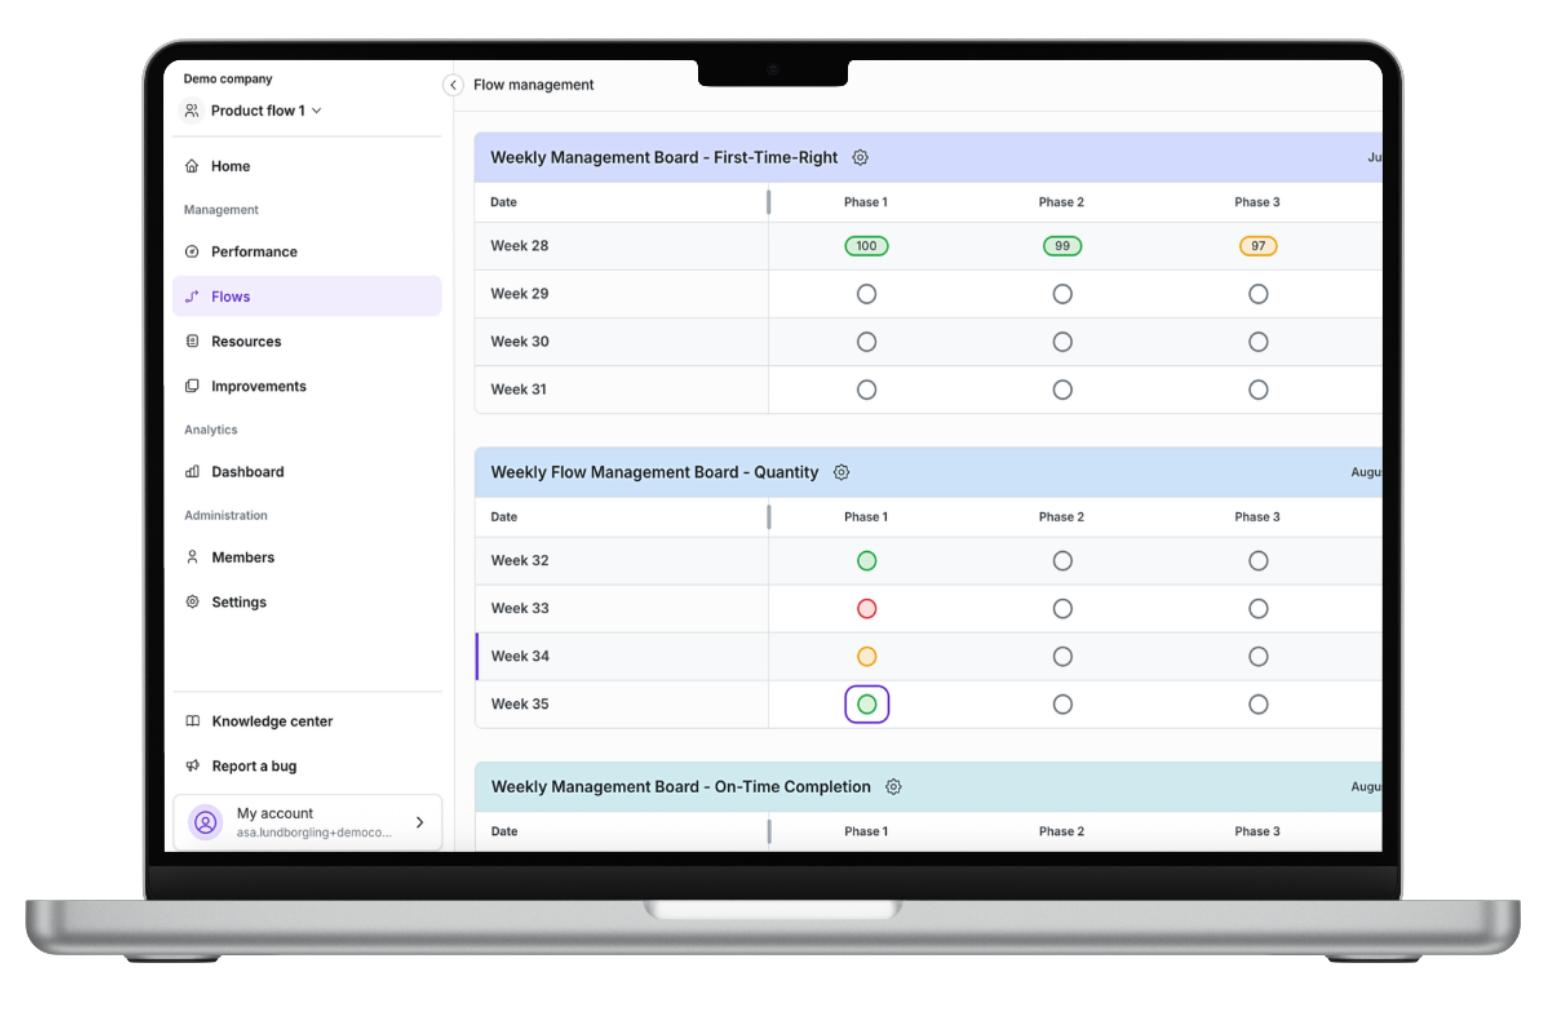Select Week 30 Phase 2 empty status circle
The width and height of the screenshot is (1546, 1011).
coord(1062,342)
